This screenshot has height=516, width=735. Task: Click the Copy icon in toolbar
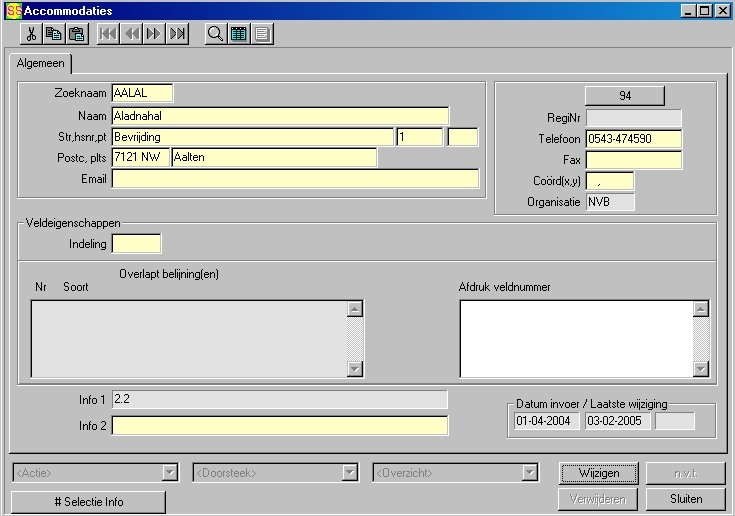pos(55,34)
